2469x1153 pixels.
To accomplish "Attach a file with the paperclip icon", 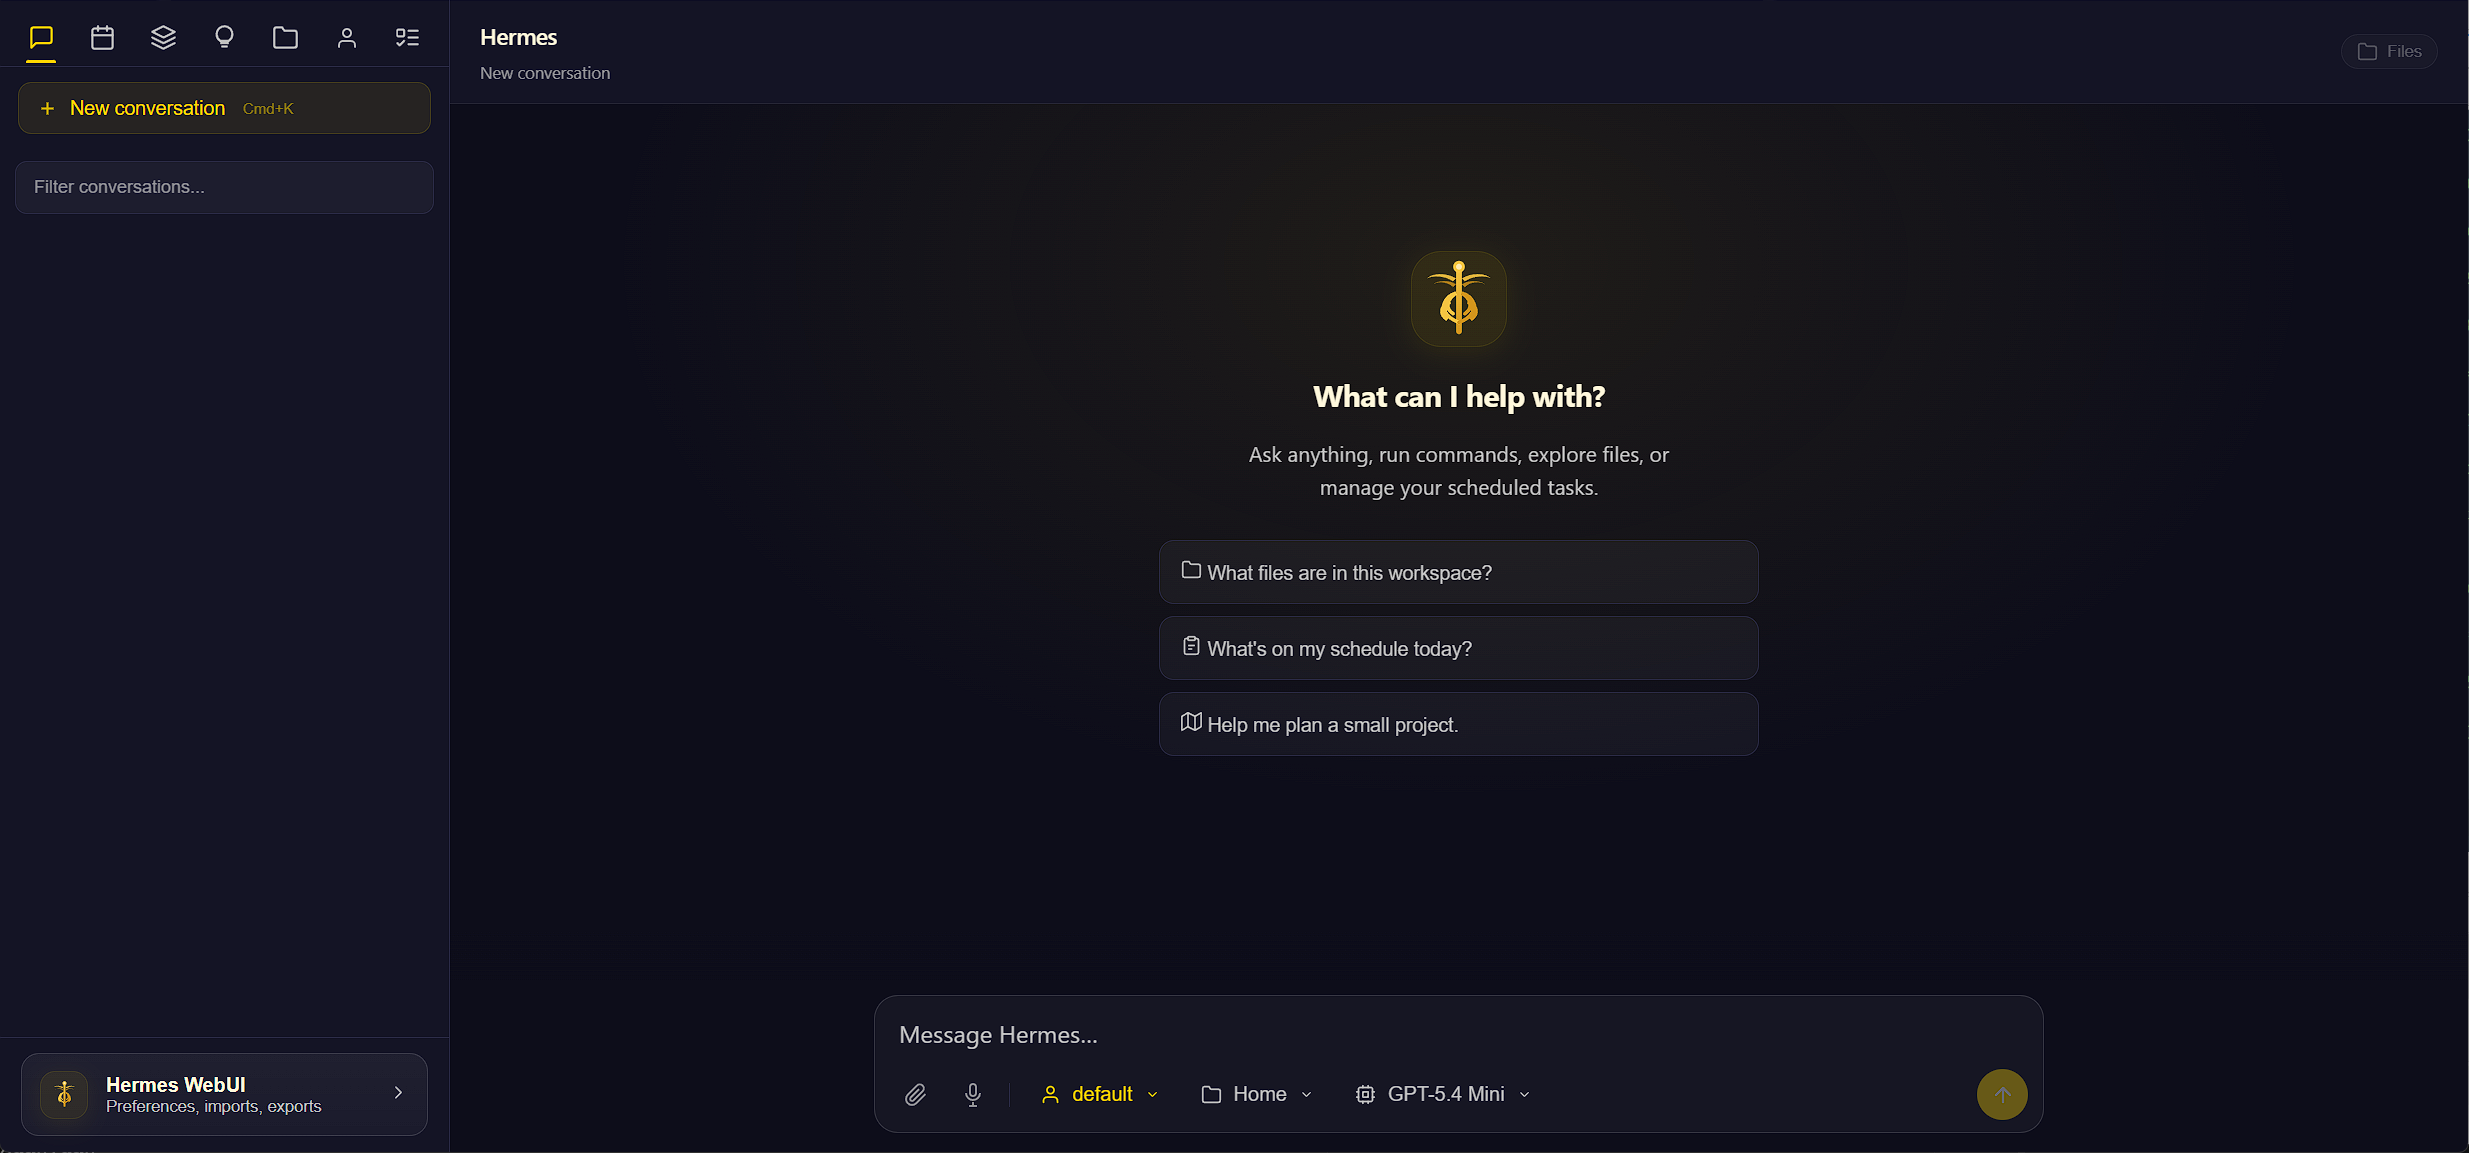I will 915,1094.
